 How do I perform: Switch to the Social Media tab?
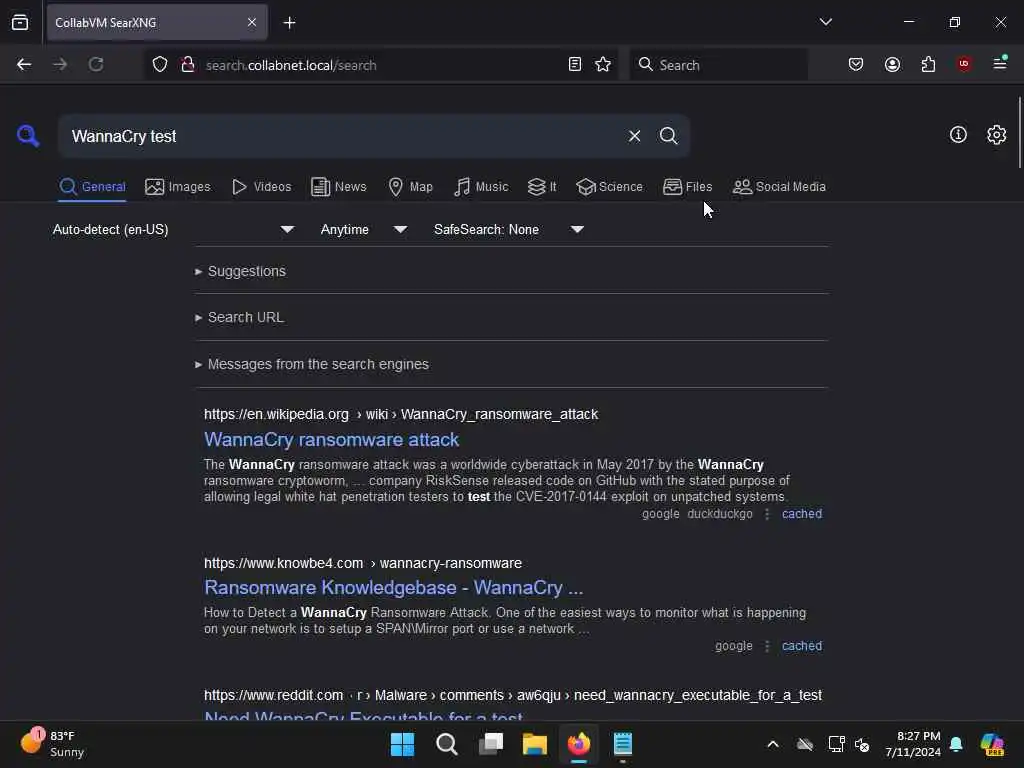tap(779, 187)
